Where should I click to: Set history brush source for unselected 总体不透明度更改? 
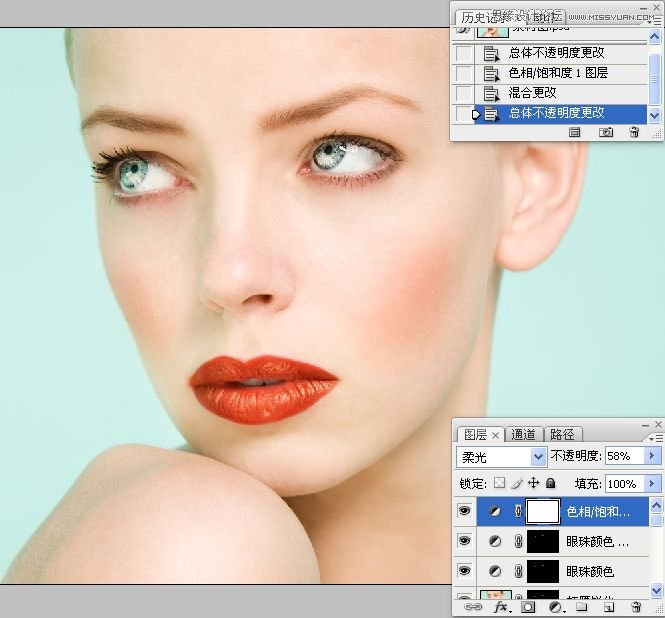tap(463, 54)
